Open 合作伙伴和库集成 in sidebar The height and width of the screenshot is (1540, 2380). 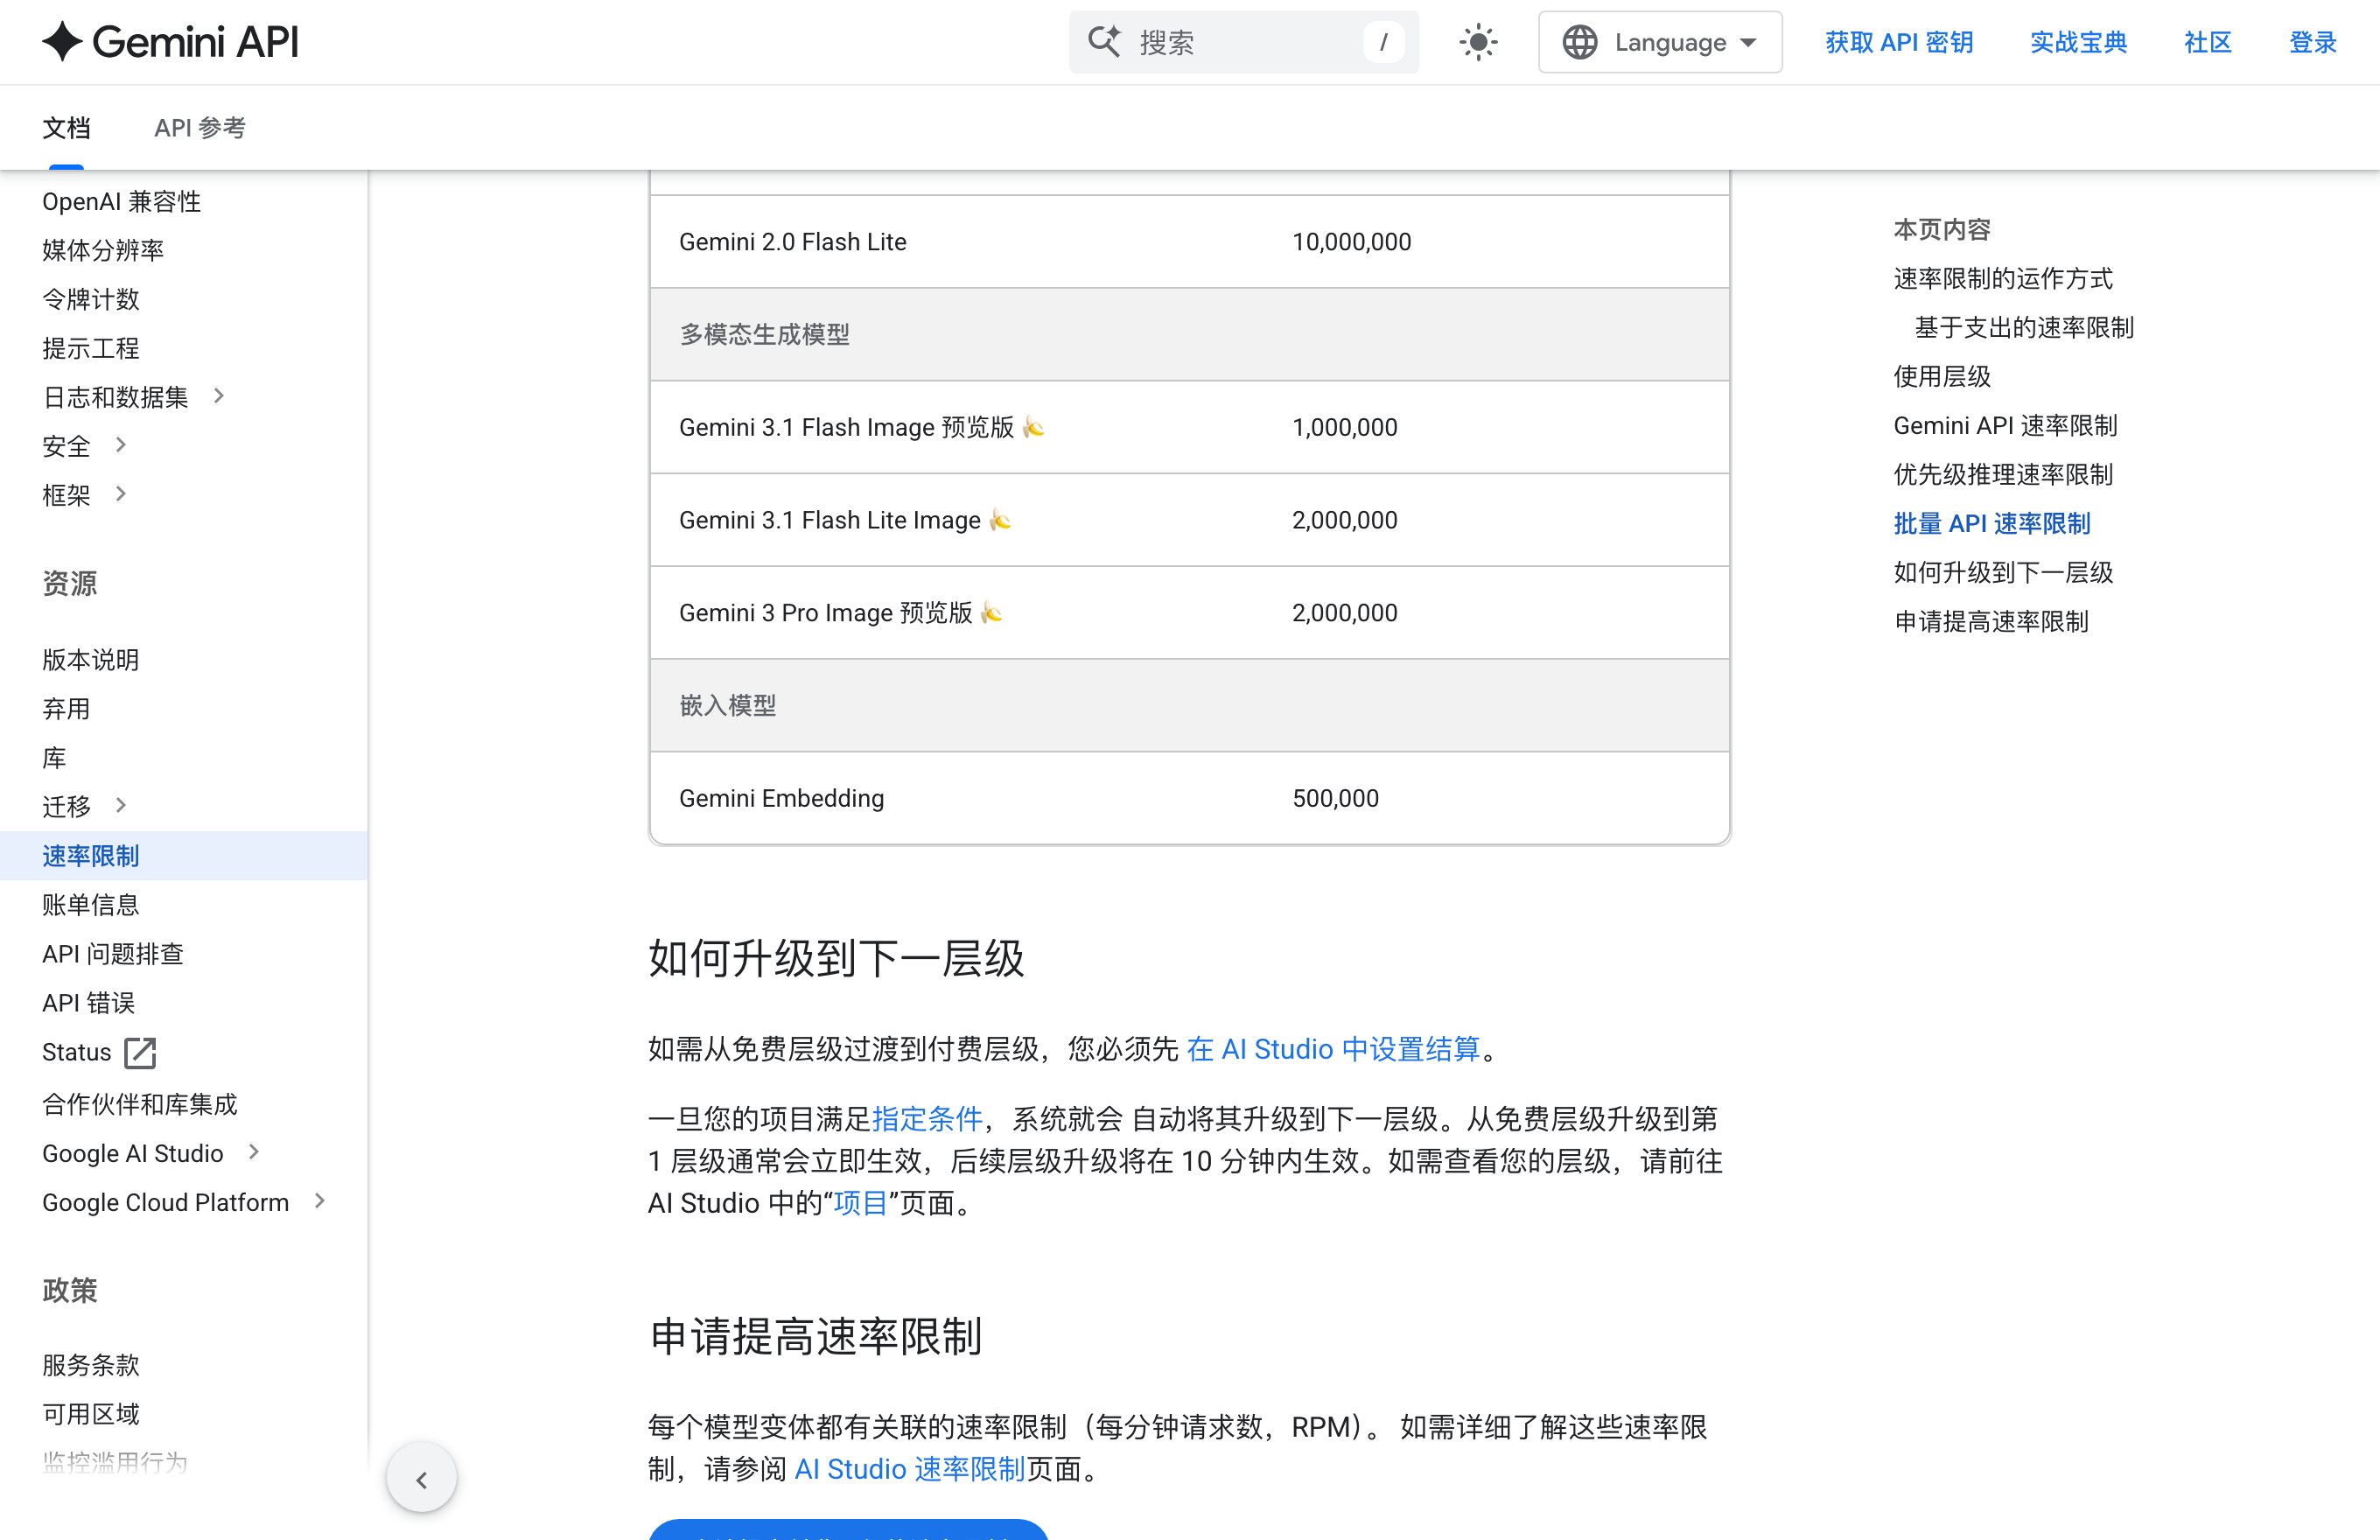(139, 1104)
